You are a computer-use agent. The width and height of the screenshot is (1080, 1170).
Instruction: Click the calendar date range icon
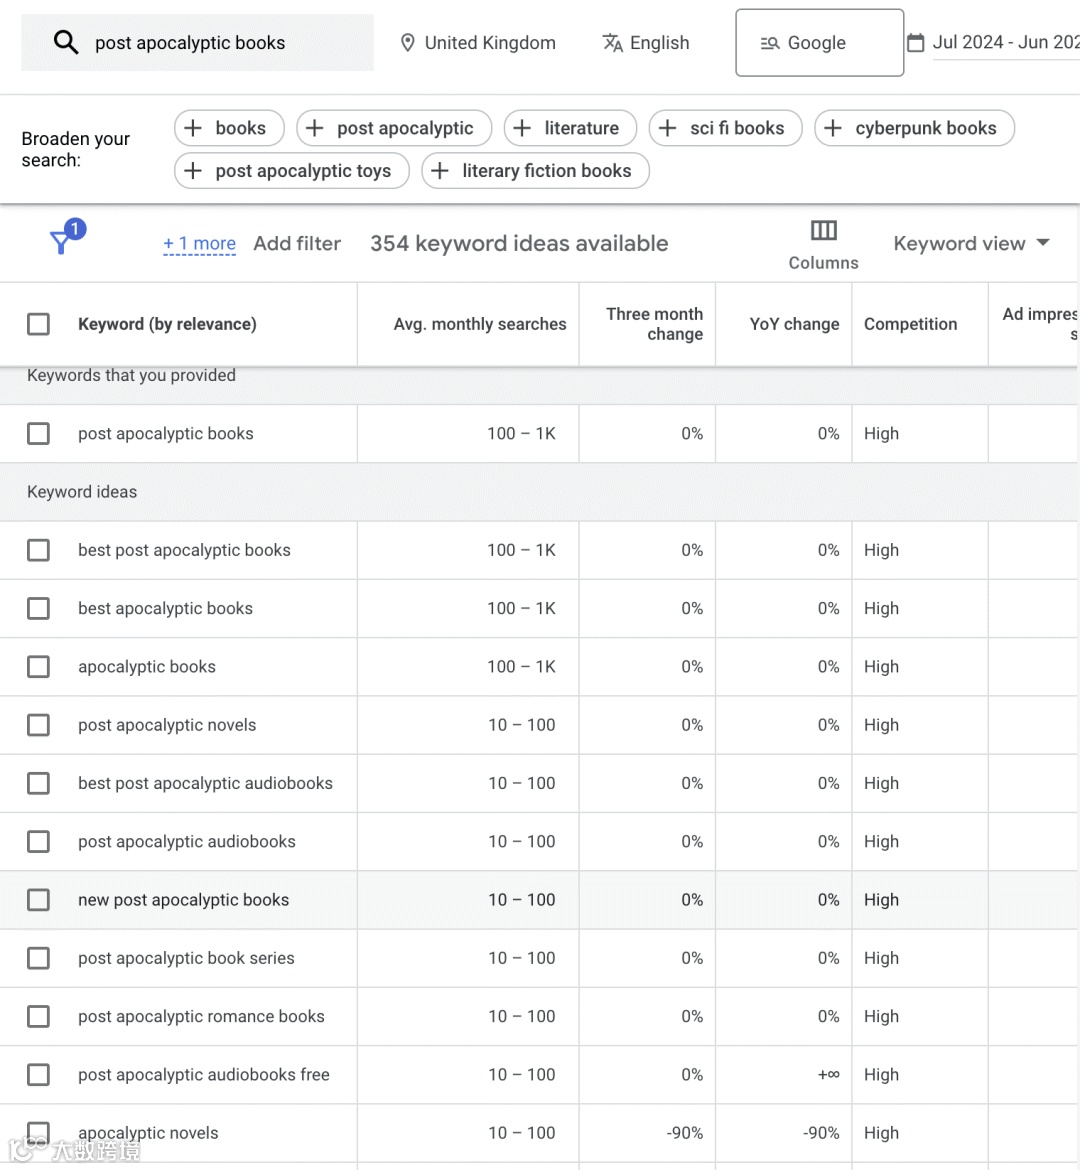pos(915,43)
